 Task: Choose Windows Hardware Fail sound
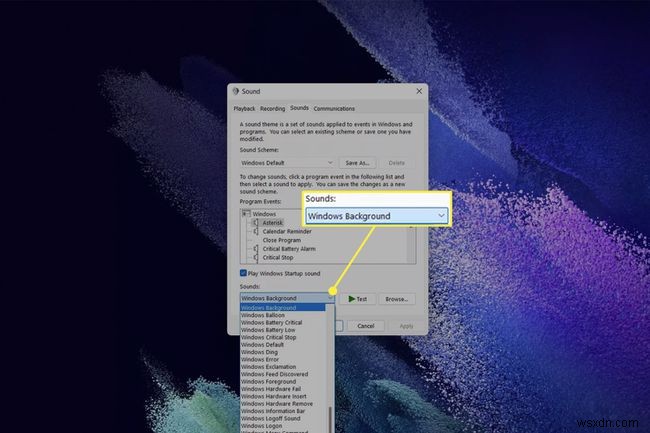point(283,389)
